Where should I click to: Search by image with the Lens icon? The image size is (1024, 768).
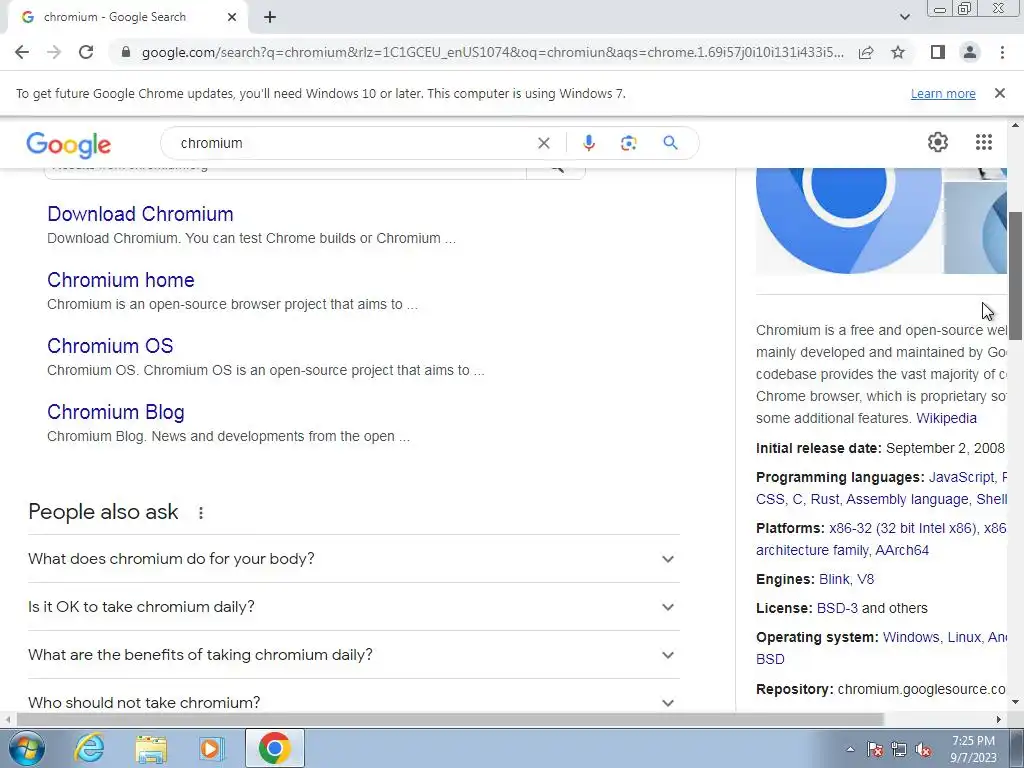point(628,143)
